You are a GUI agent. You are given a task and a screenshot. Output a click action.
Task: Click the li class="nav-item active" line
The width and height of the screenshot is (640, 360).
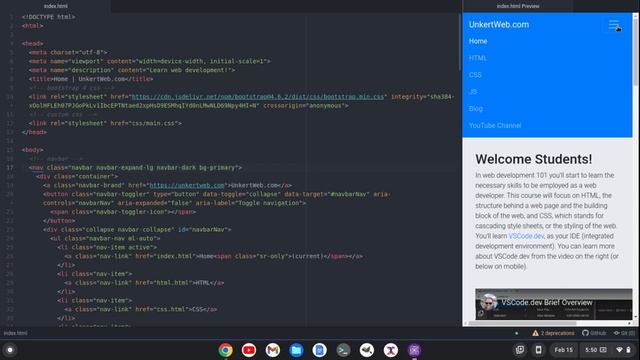click(107, 247)
